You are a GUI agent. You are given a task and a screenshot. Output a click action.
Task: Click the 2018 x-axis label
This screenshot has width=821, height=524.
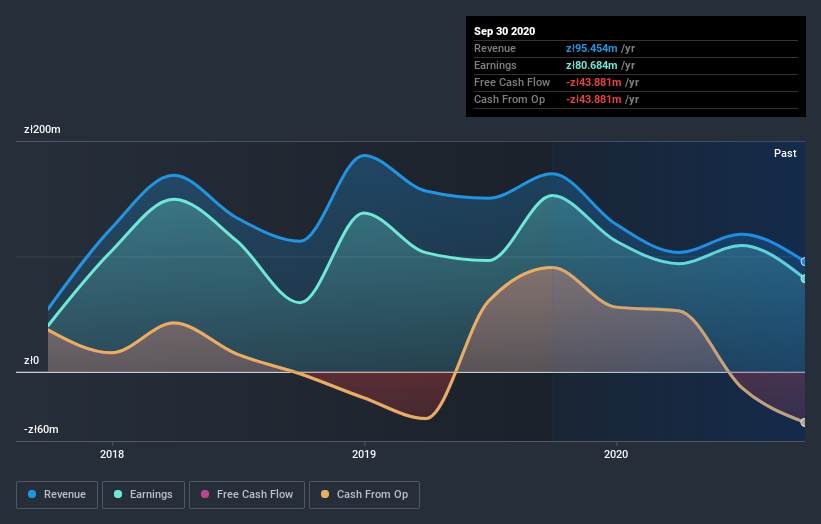(x=112, y=454)
